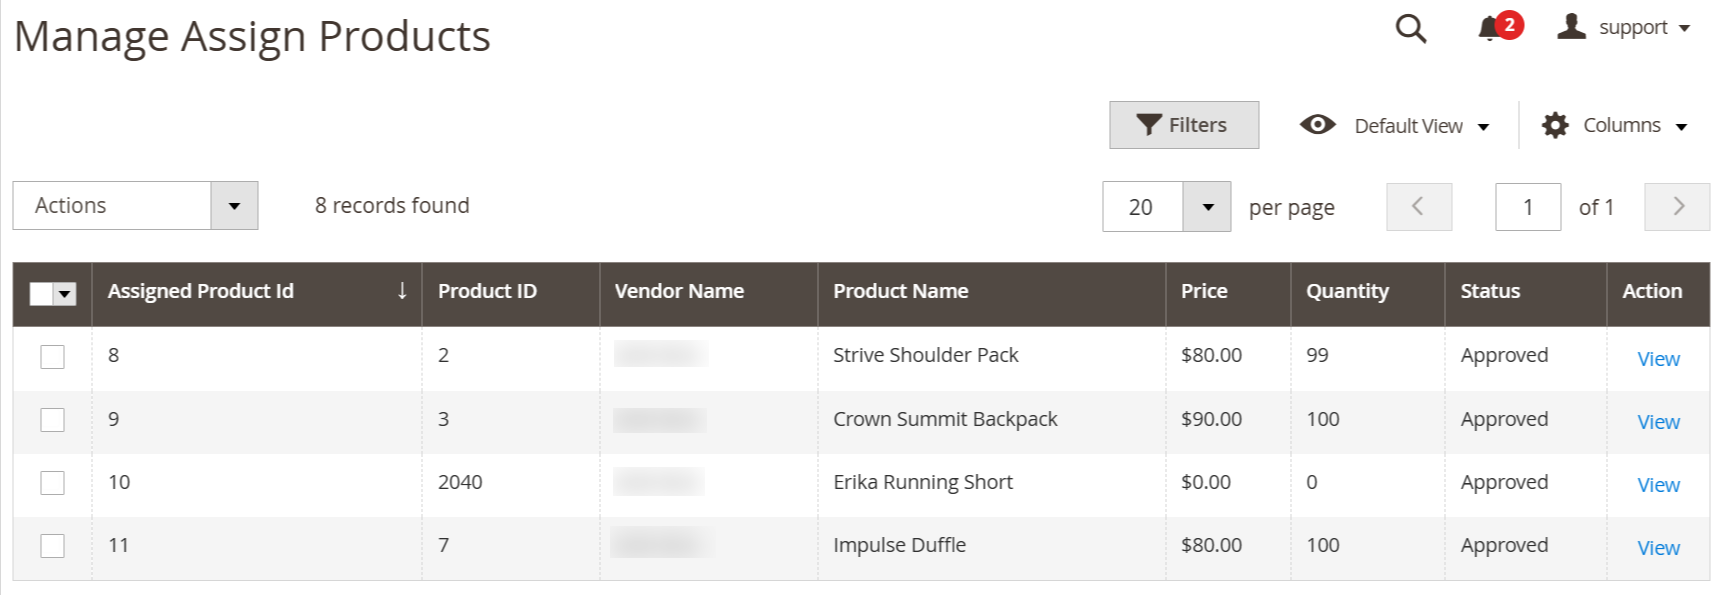Tick checkbox for Strive Shoulder Pack row
Viewport: 1732px width, 595px height.
[52, 357]
